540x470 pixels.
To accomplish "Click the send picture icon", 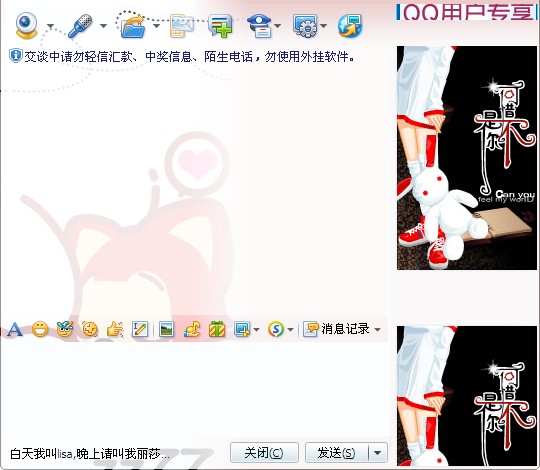I will pos(166,330).
